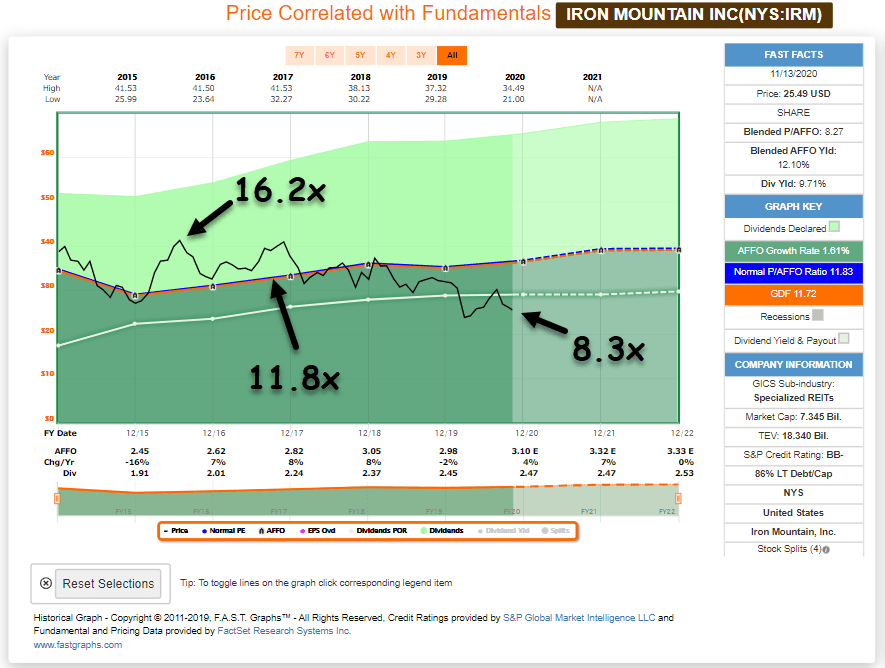Switch to the 5Y timeframe tab
Screen dimensions: 885x668
pyautogui.click(x=359, y=56)
